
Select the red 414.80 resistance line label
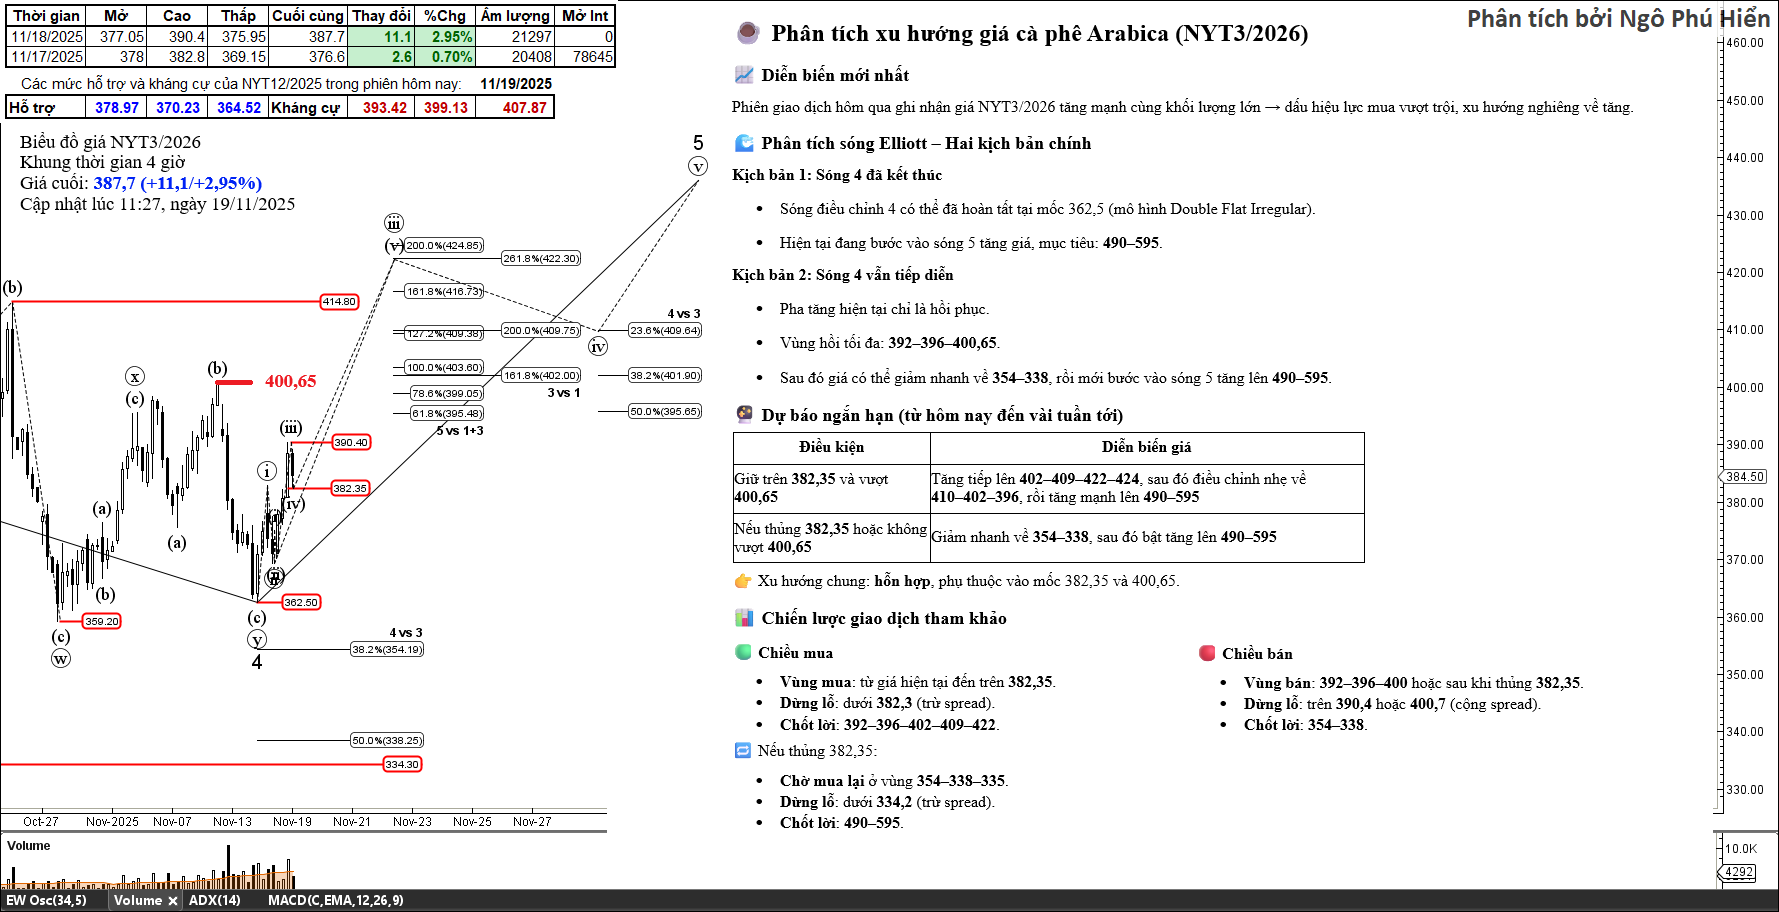339,301
